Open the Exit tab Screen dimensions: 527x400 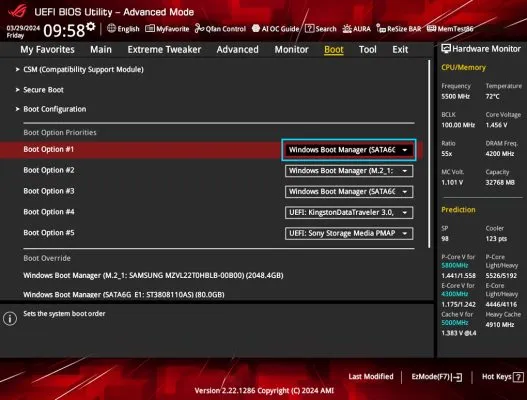click(x=400, y=50)
